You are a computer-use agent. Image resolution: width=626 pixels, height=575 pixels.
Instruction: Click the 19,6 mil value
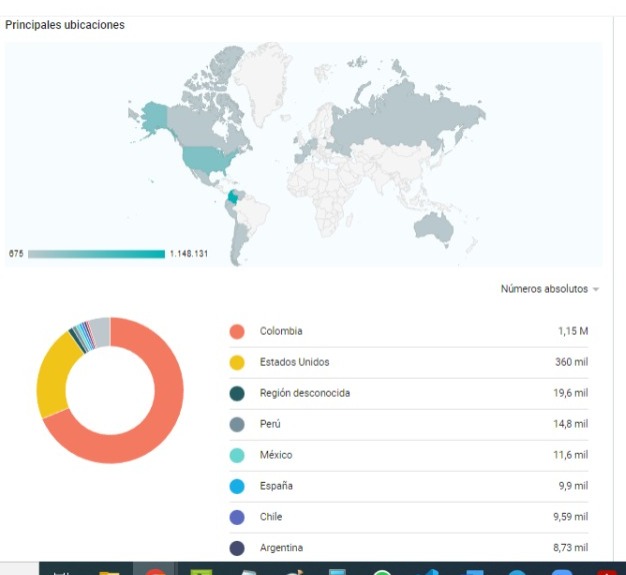571,393
